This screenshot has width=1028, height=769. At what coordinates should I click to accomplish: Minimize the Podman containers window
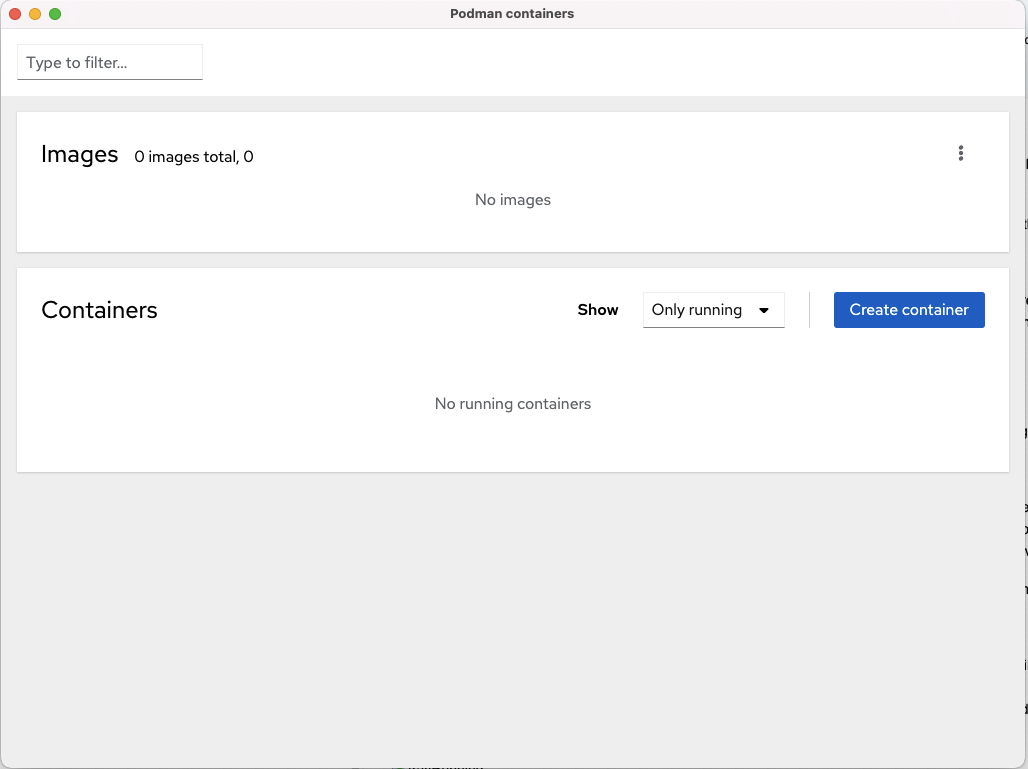point(35,14)
